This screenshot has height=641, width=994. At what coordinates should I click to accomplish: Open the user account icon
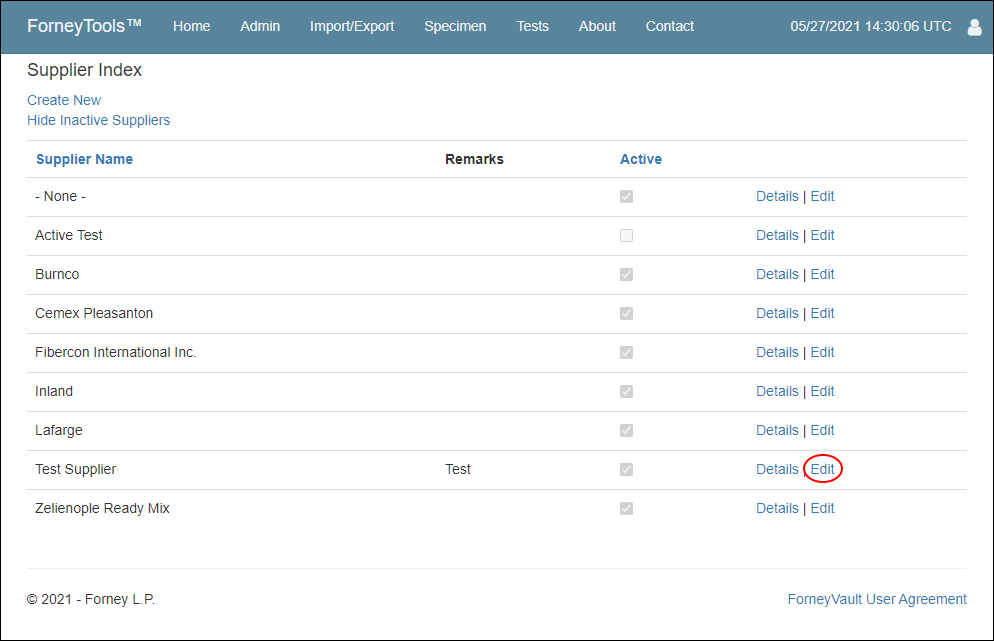point(974,27)
